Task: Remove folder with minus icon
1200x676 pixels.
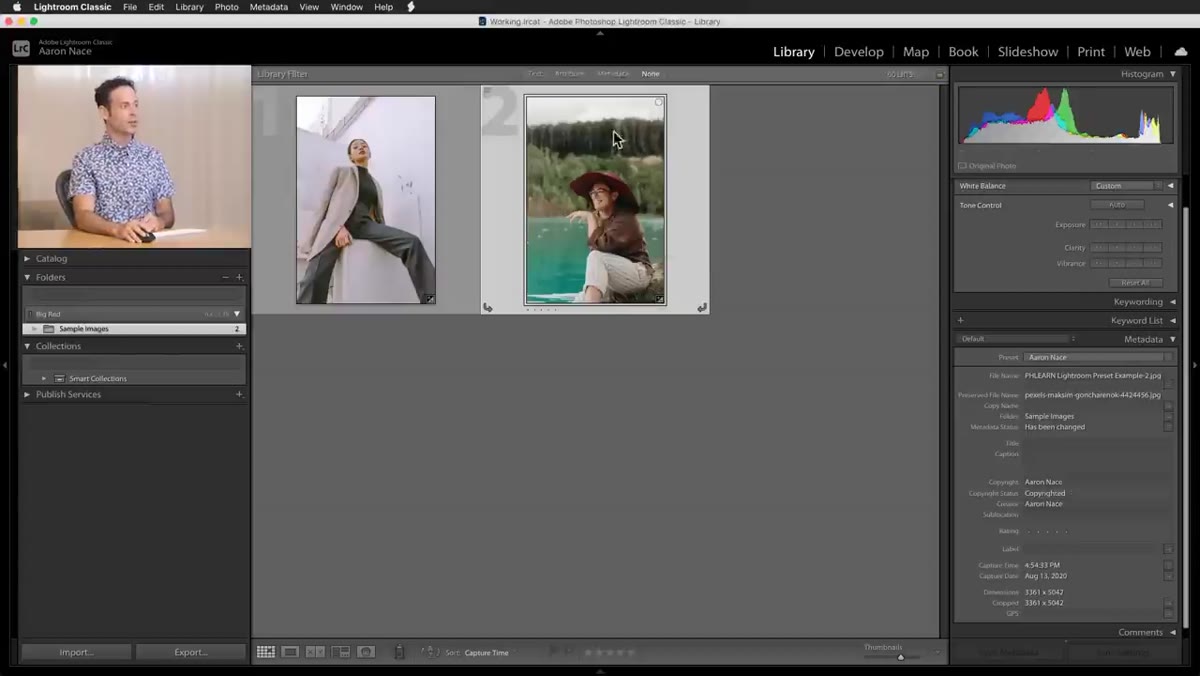Action: 226,277
